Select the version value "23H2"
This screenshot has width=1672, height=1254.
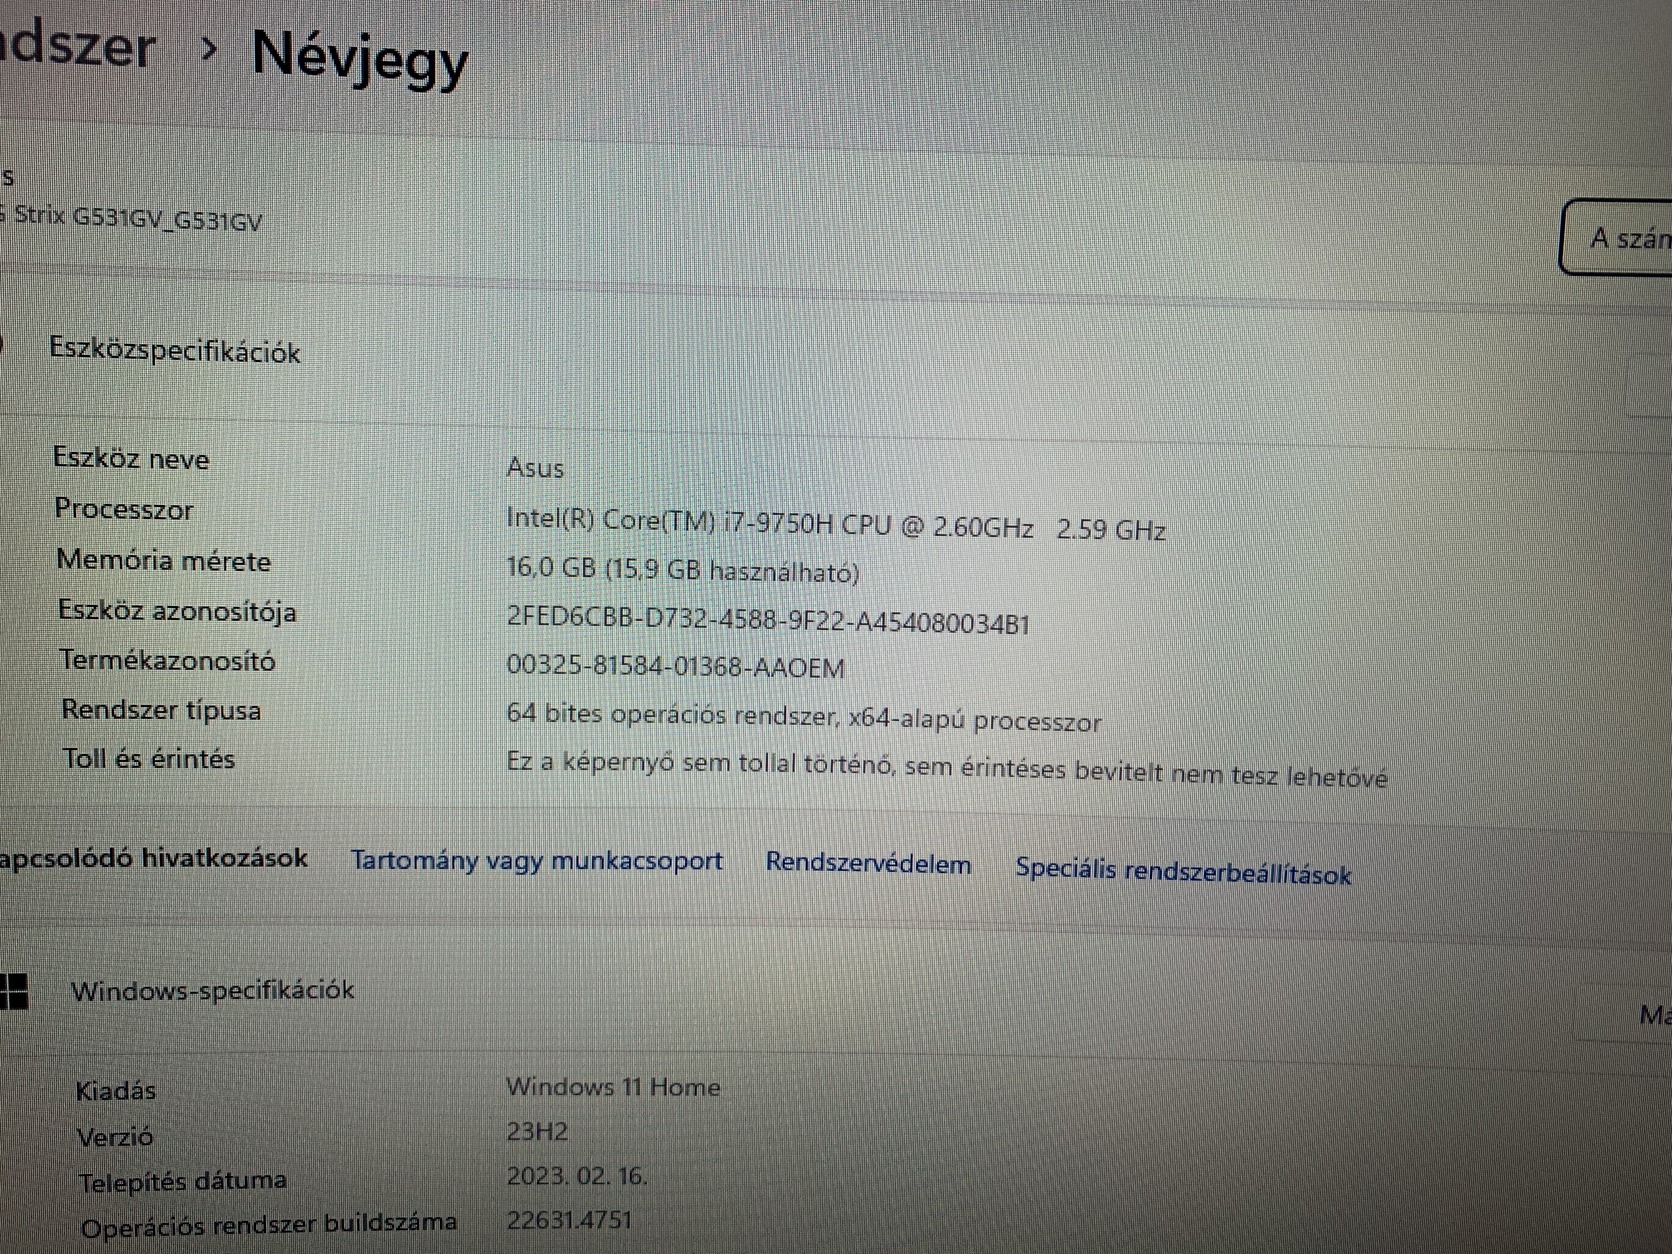(537, 1132)
